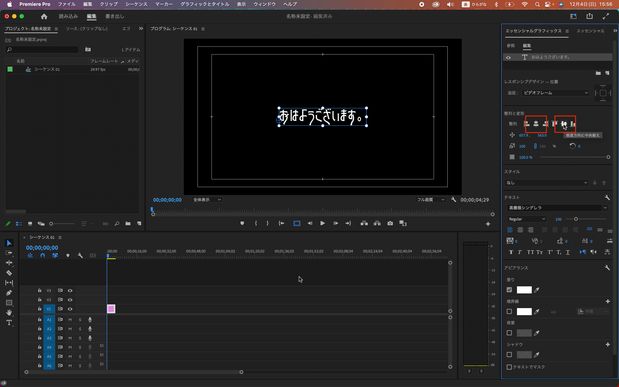619x387 pixels.
Task: Switch to 参照 tab in Essential Graphics
Action: [x=511, y=46]
